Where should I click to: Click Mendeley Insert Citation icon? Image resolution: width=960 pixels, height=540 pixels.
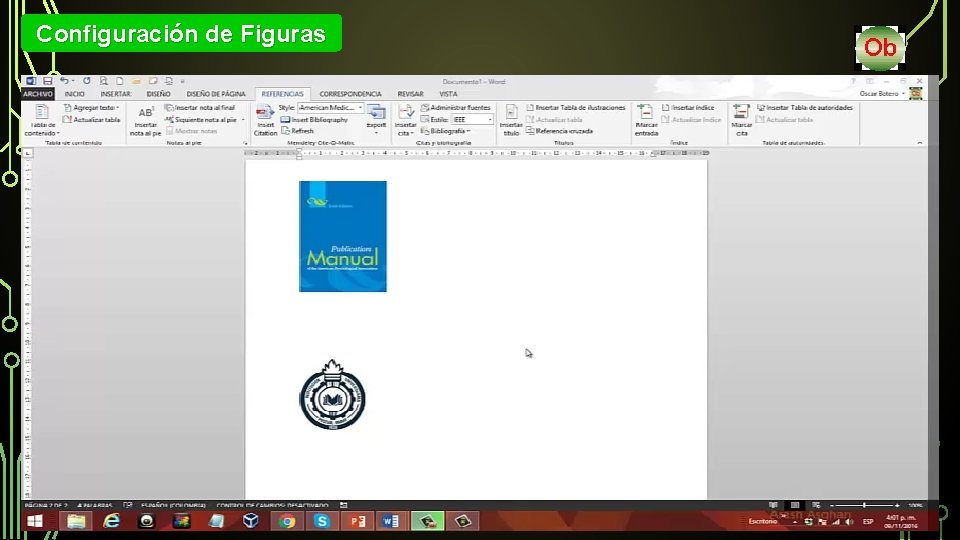point(265,120)
